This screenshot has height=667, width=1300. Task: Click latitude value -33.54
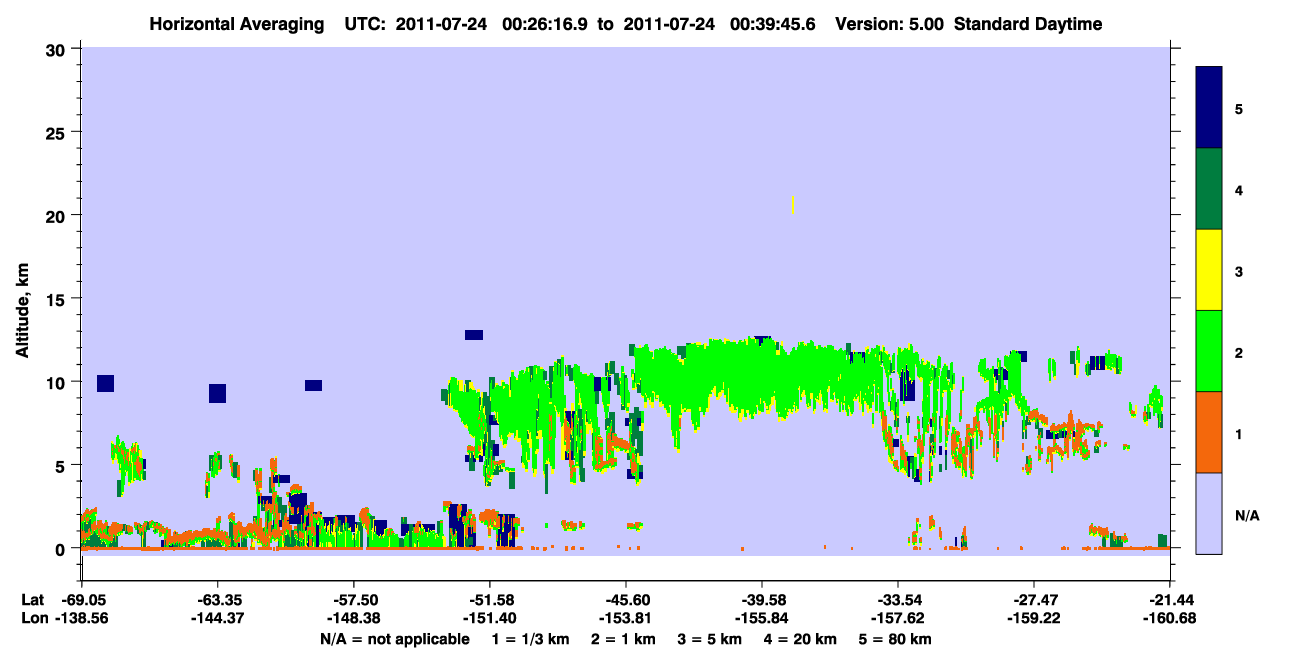[898, 599]
